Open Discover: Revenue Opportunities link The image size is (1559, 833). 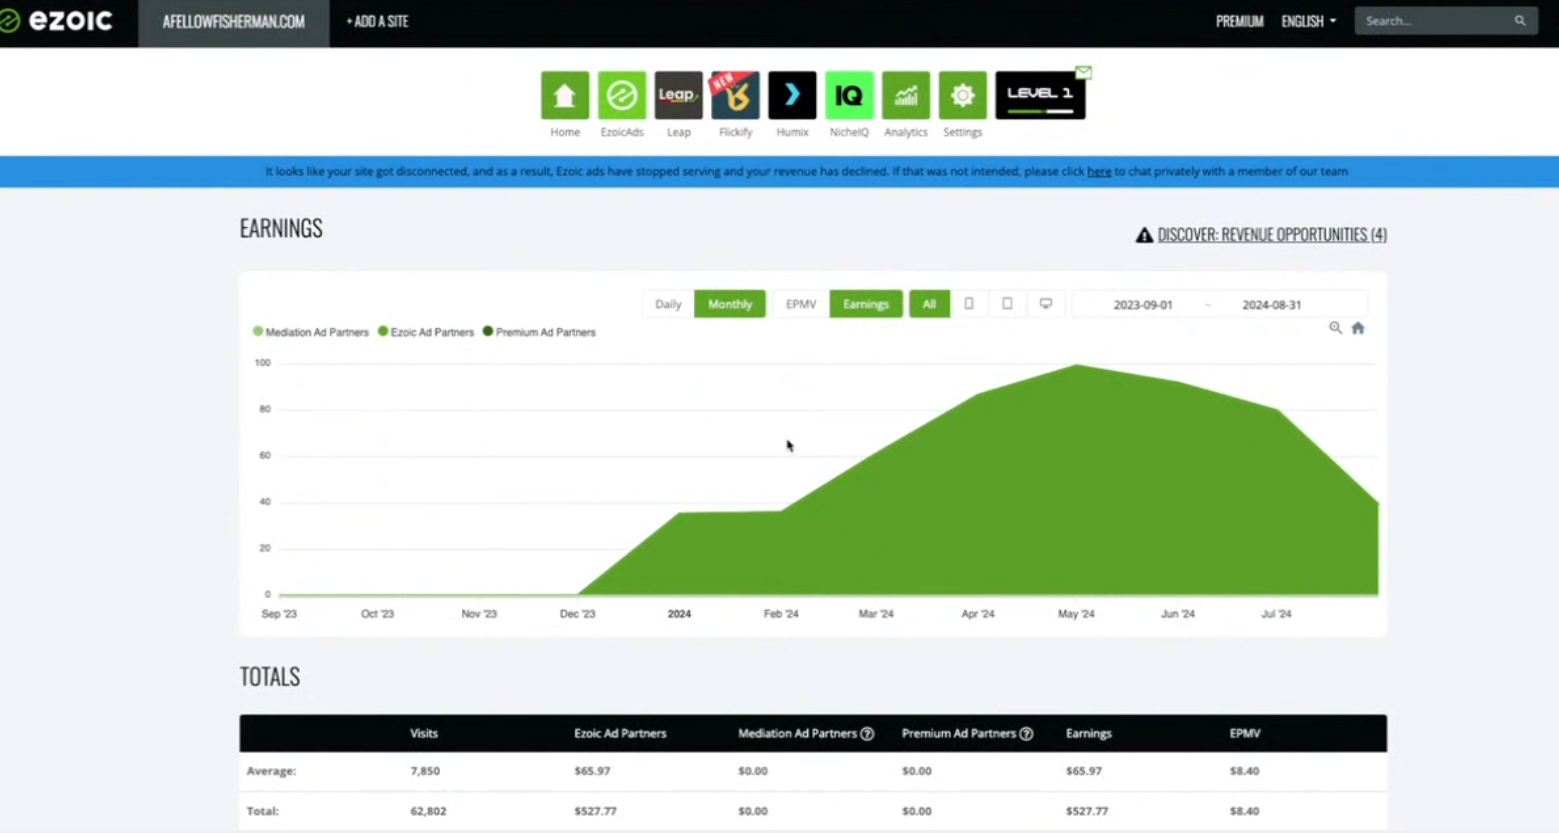[1272, 235]
